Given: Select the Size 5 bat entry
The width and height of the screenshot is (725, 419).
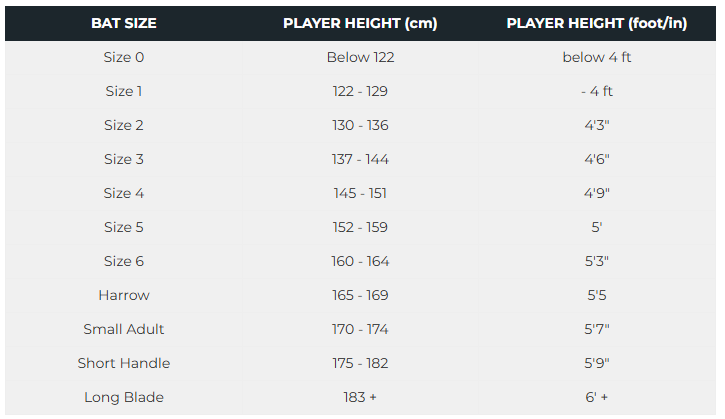Looking at the screenshot, I should (x=124, y=227).
